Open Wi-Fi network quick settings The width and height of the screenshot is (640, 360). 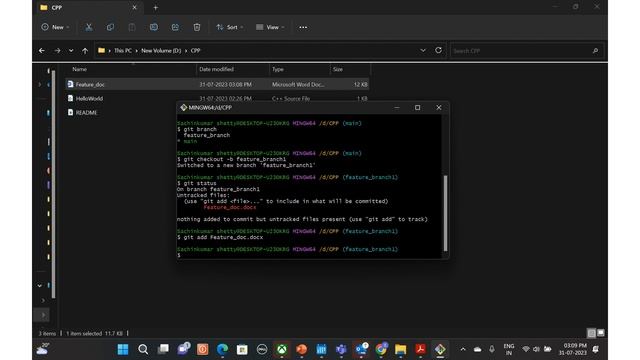[526, 349]
